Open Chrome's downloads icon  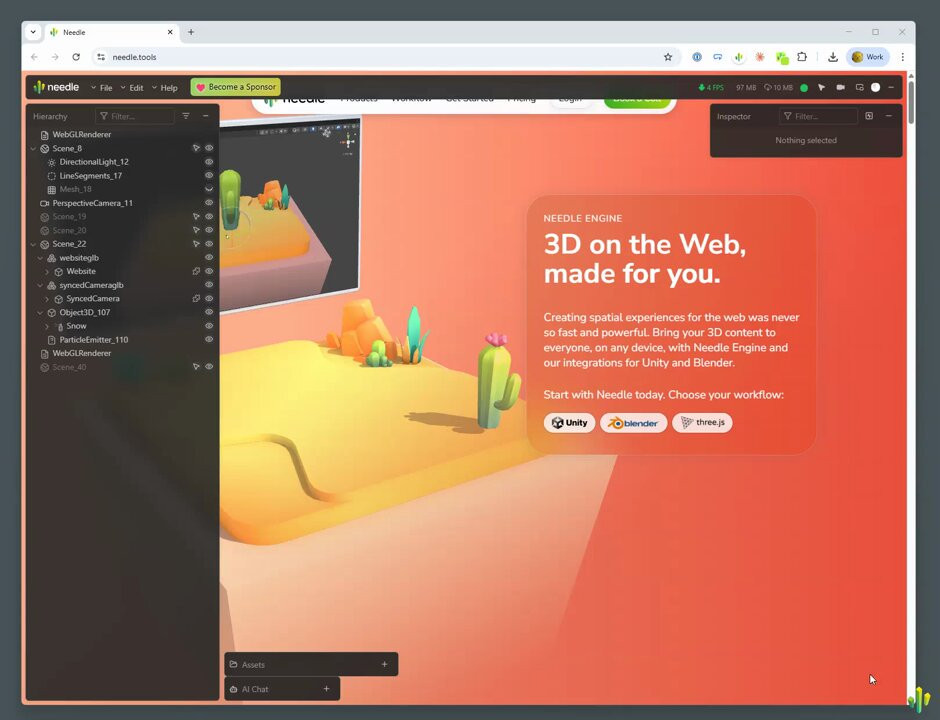[833, 57]
